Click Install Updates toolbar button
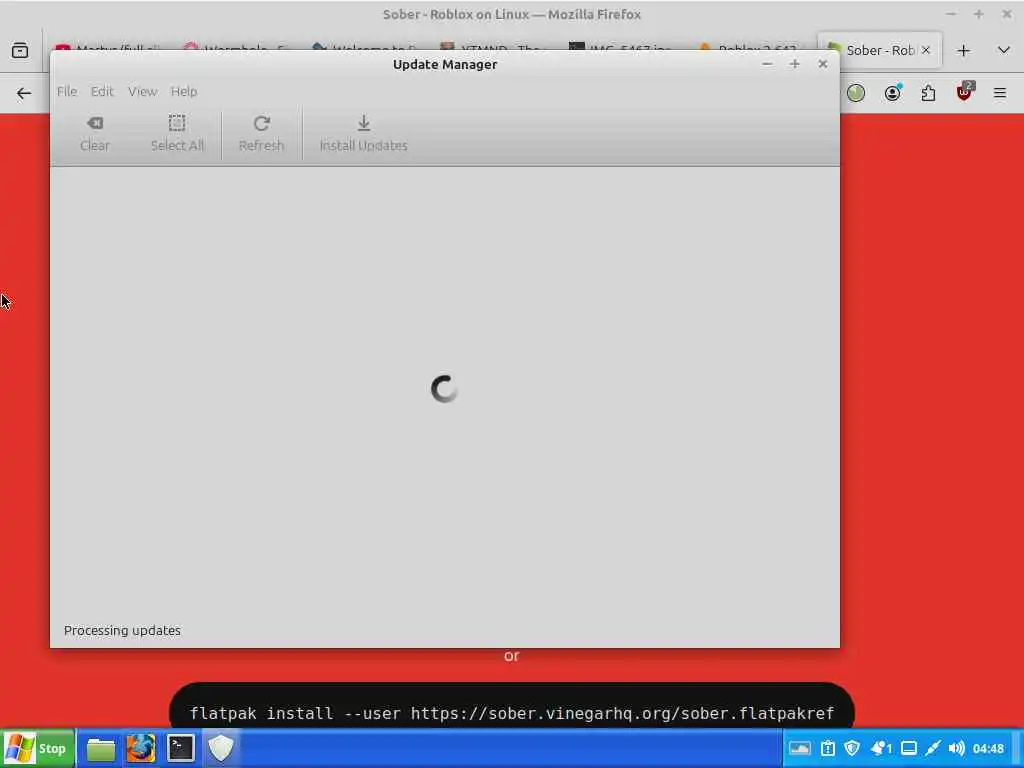 click(x=364, y=134)
